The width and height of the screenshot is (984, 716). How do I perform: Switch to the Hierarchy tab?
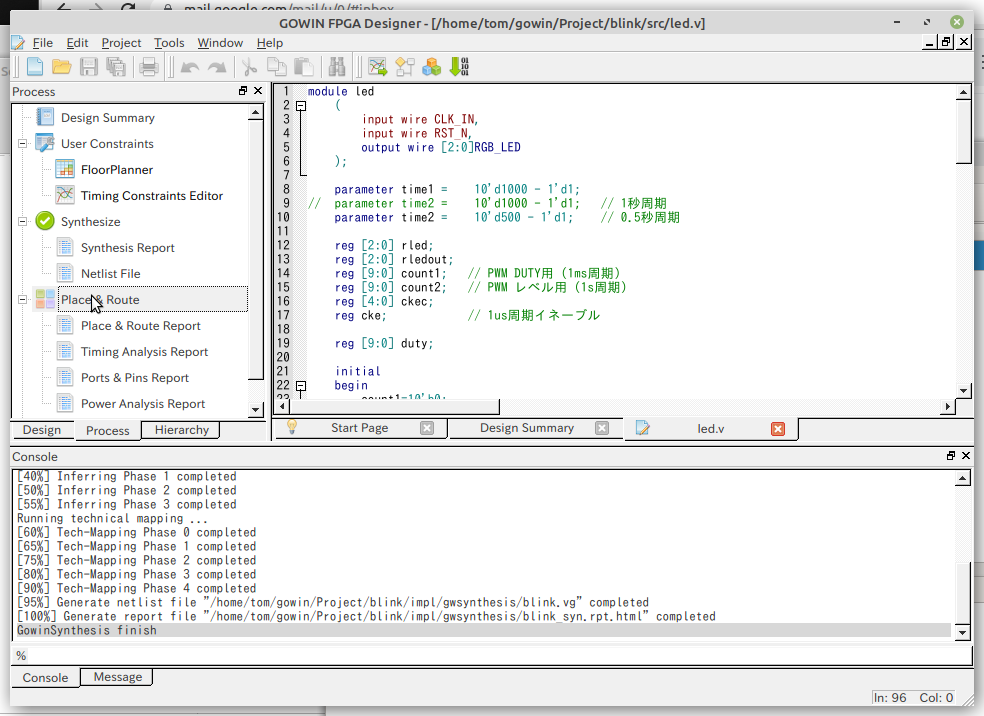pyautogui.click(x=181, y=430)
